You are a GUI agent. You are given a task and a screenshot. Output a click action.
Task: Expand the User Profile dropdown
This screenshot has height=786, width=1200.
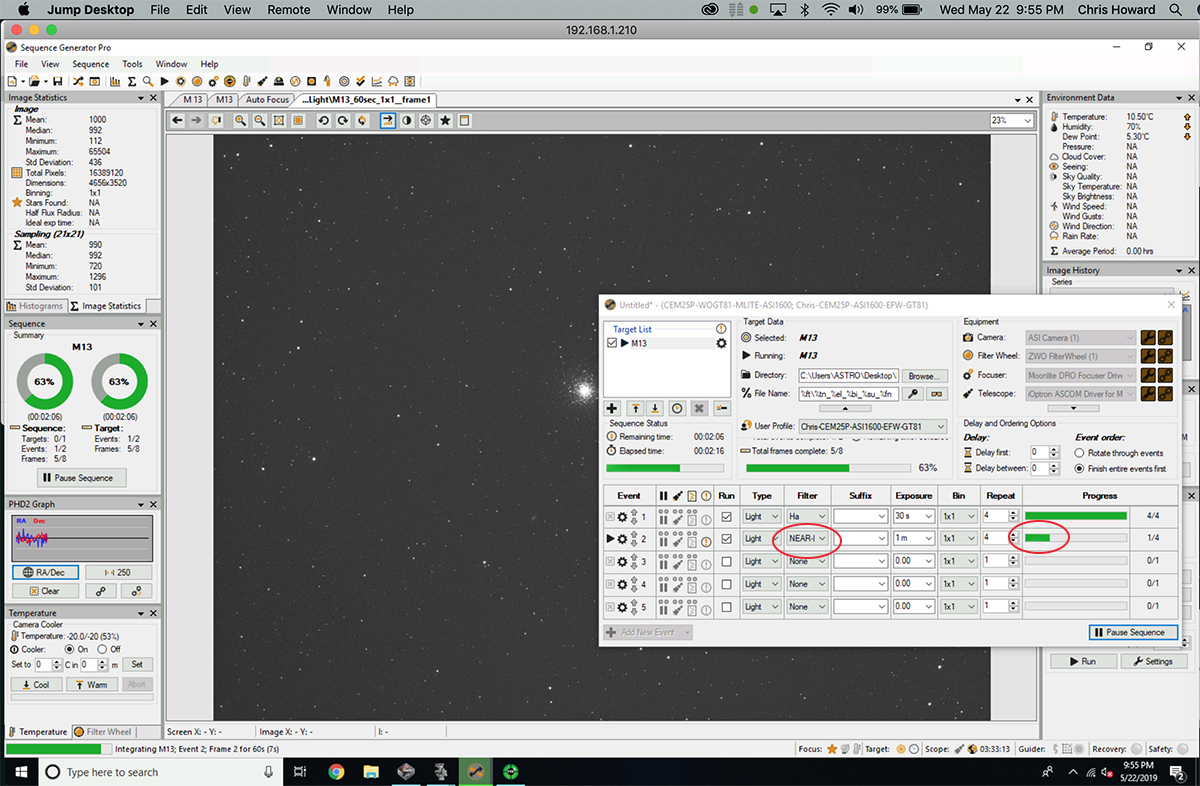click(x=939, y=426)
